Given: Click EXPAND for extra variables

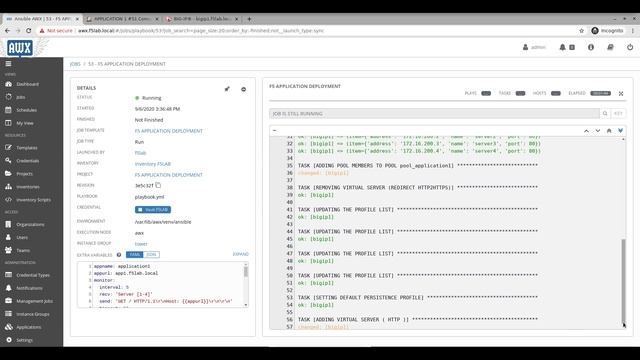Looking at the screenshot, I should [240, 254].
